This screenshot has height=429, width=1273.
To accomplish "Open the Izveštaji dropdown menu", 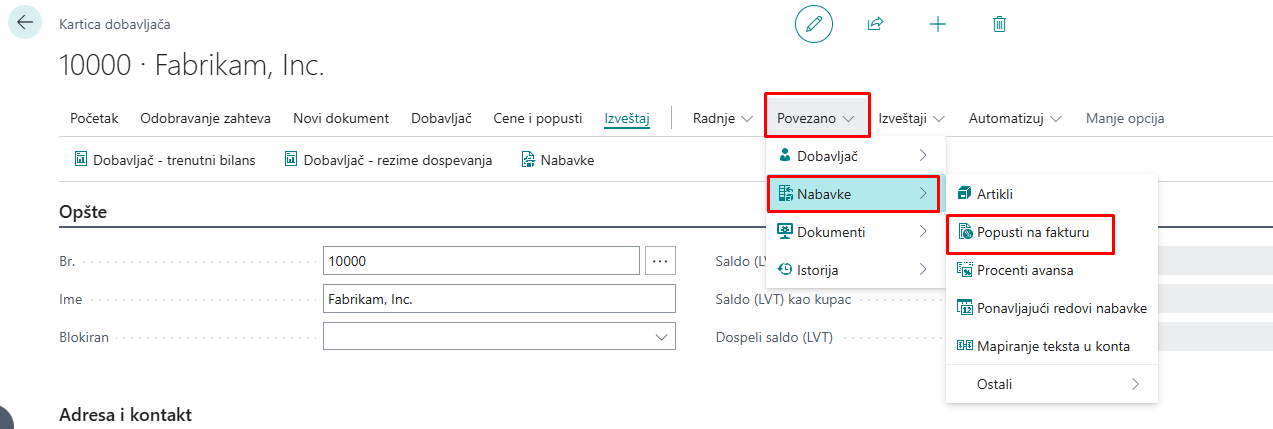I will tap(911, 119).
